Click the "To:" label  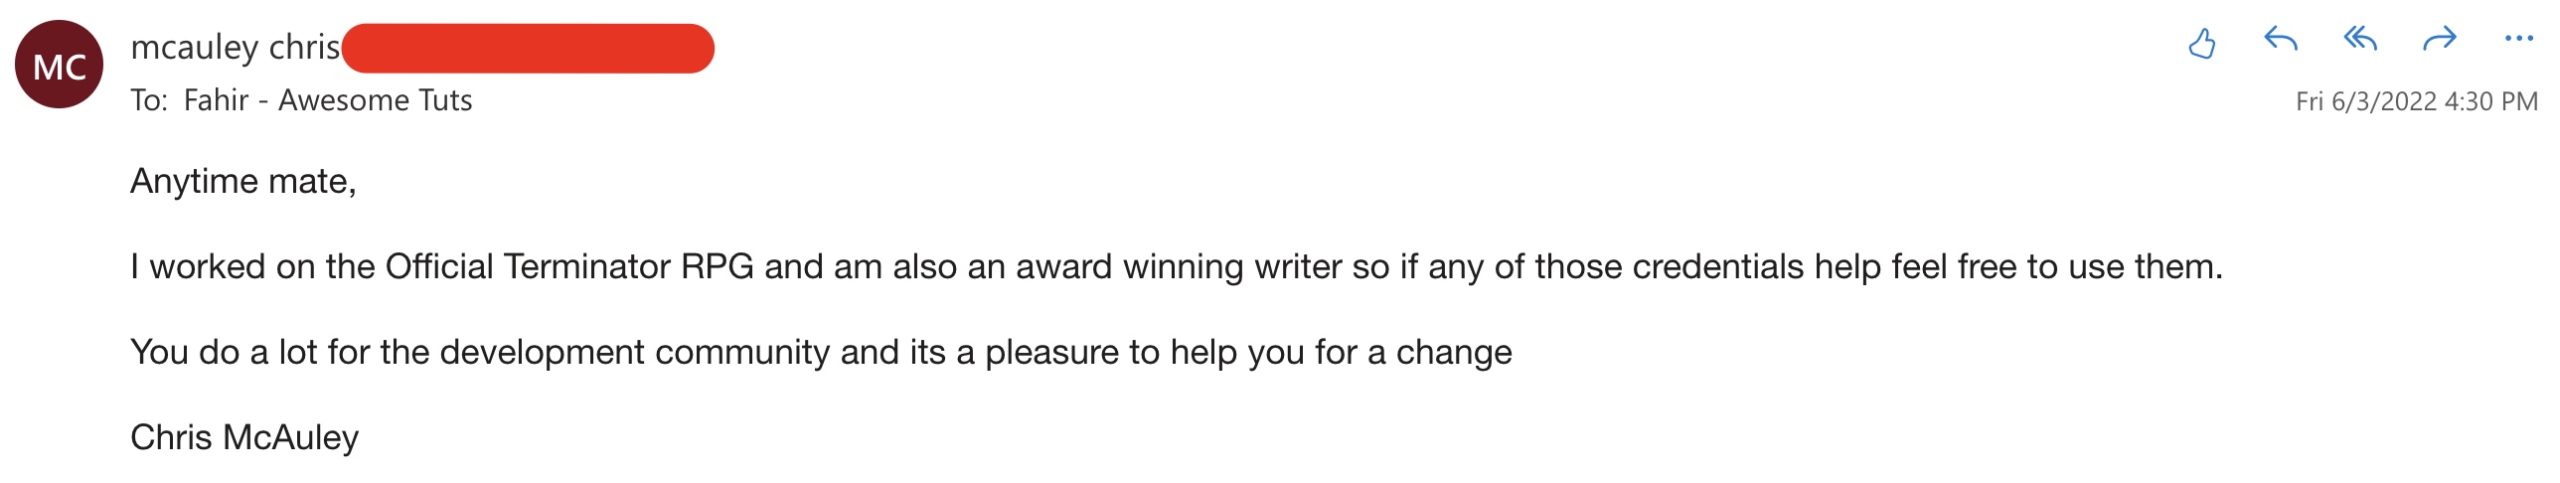pos(148,100)
